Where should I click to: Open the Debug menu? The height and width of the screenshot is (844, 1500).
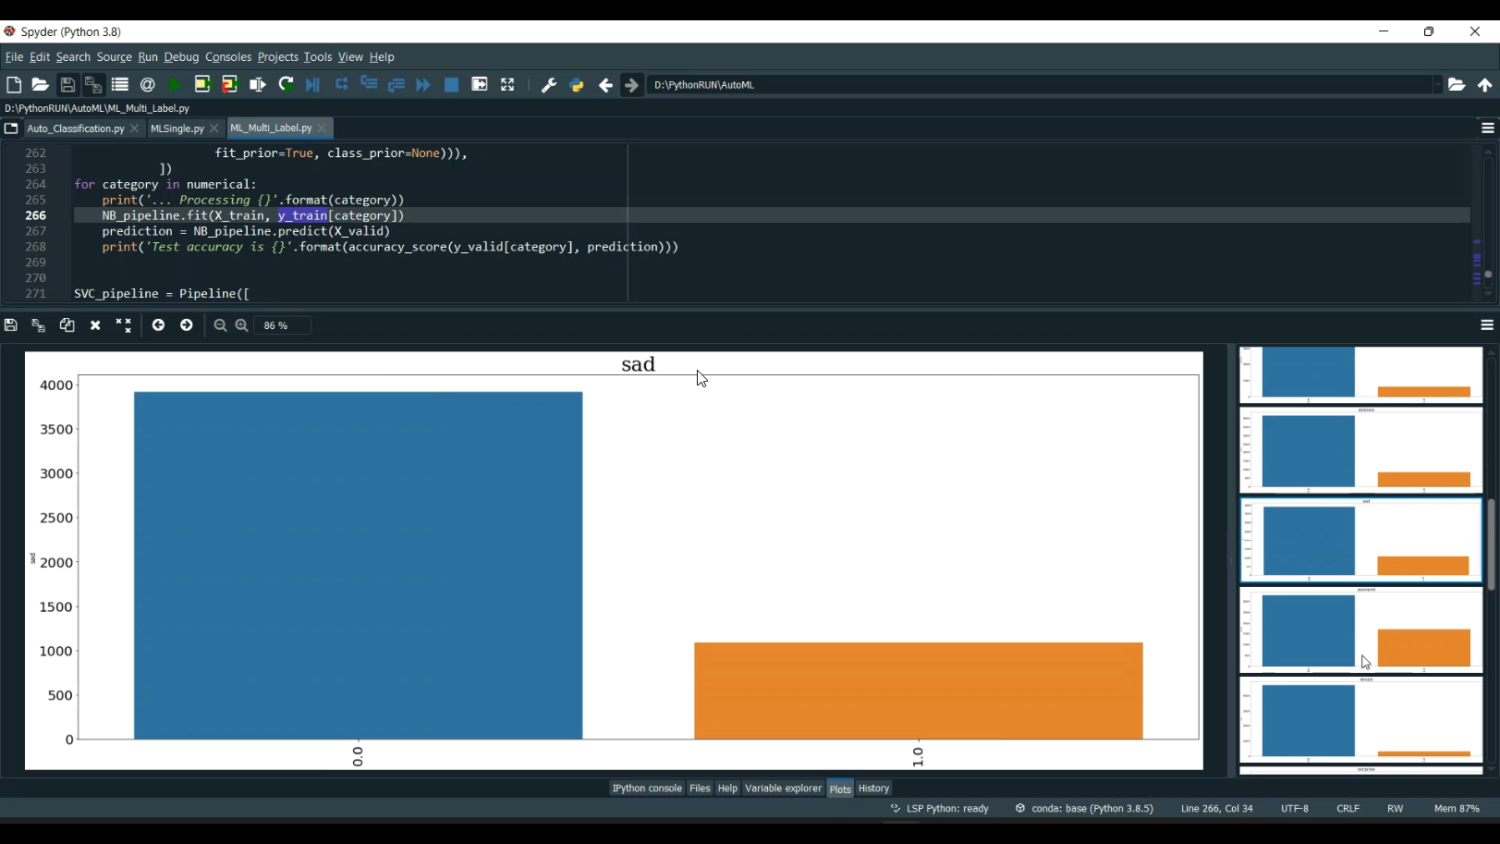point(181,57)
